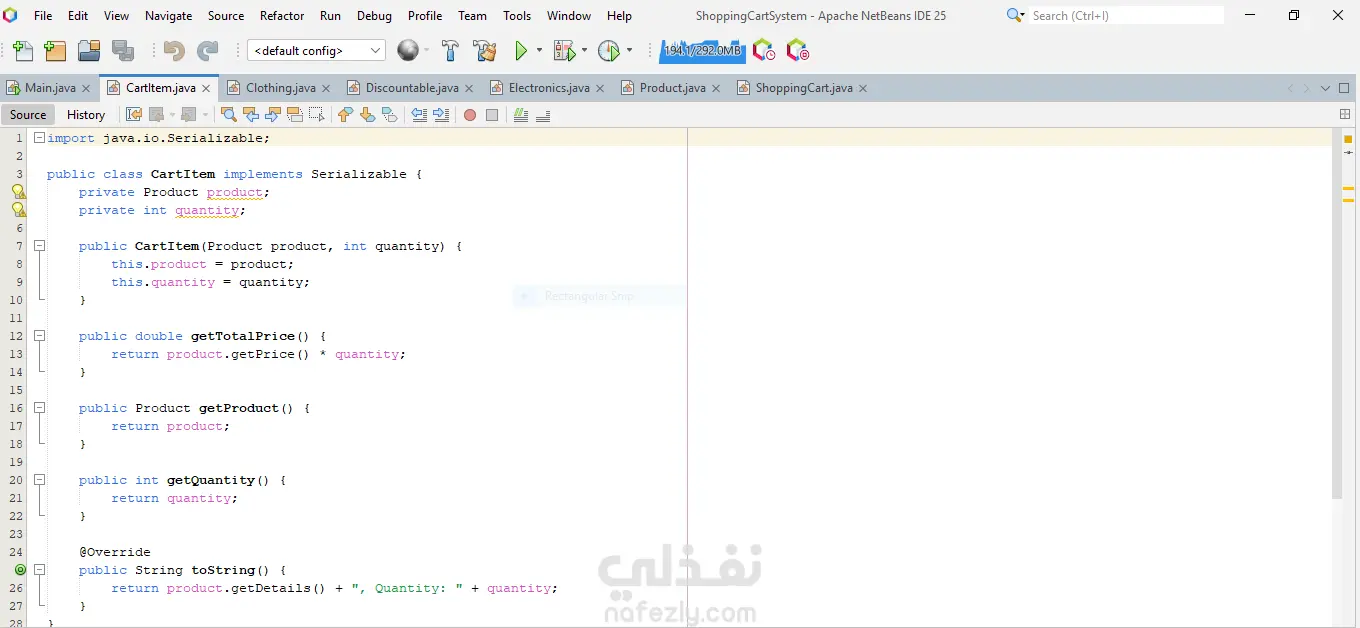Viewport: 1360px width, 628px height.
Task: Run the project with green play icon
Action: (x=521, y=51)
